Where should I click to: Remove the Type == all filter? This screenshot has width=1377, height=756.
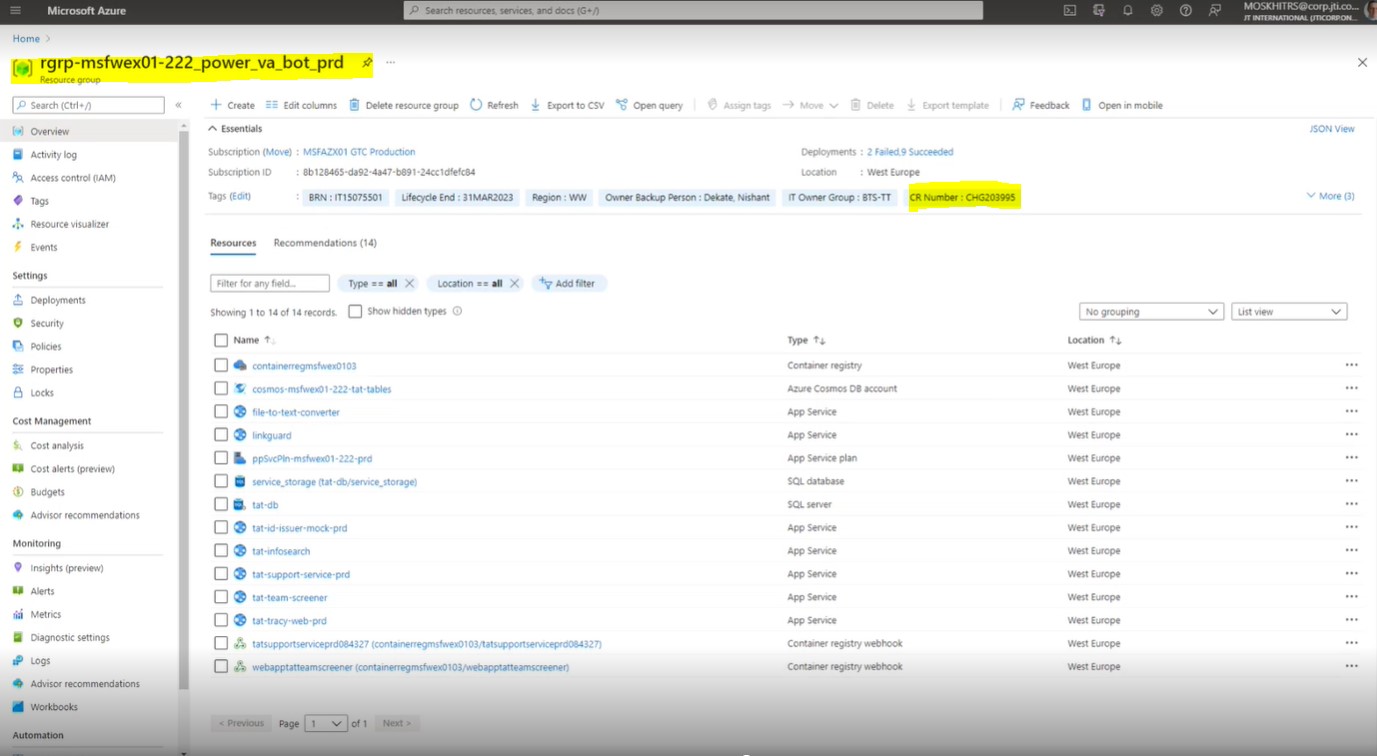[x=409, y=284]
